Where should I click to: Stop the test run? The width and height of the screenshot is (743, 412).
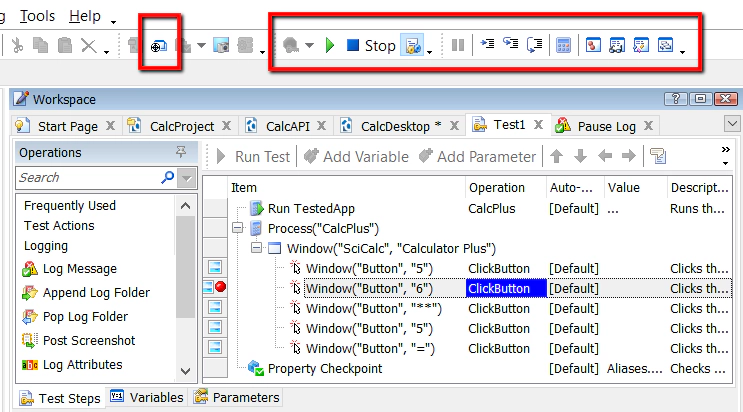point(371,46)
